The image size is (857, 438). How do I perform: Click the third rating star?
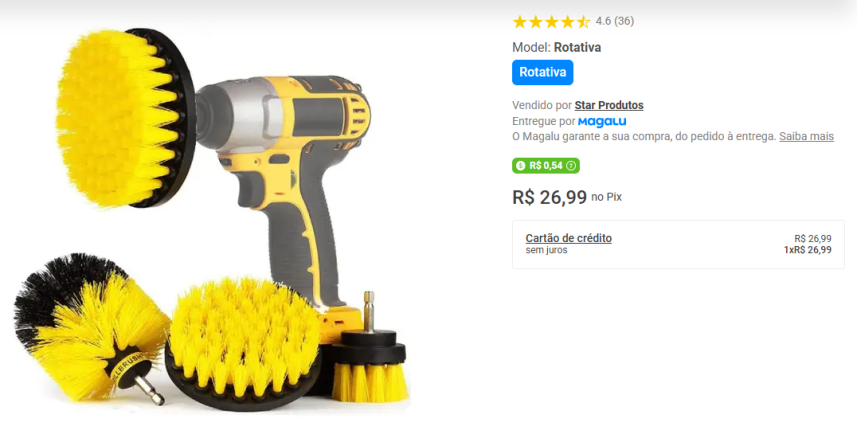click(551, 22)
